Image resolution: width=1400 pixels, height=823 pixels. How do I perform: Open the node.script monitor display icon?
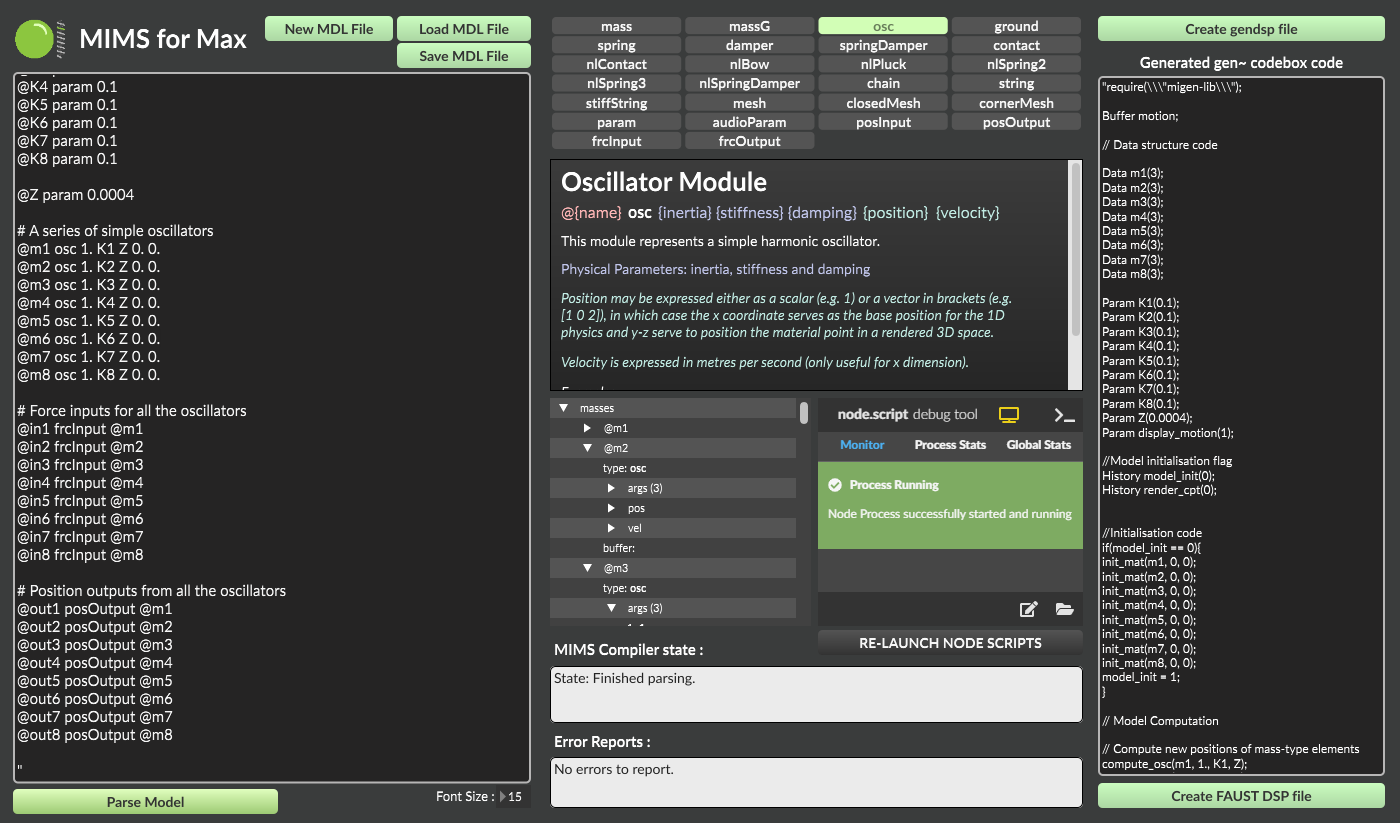[x=1009, y=415]
